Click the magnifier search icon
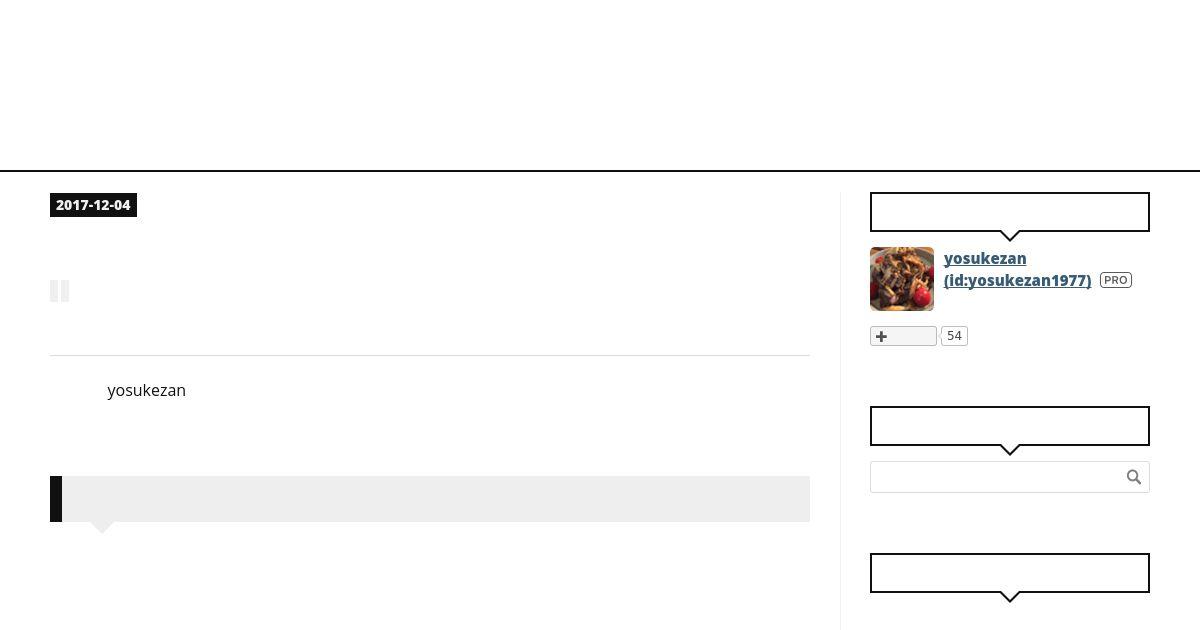 (1134, 477)
